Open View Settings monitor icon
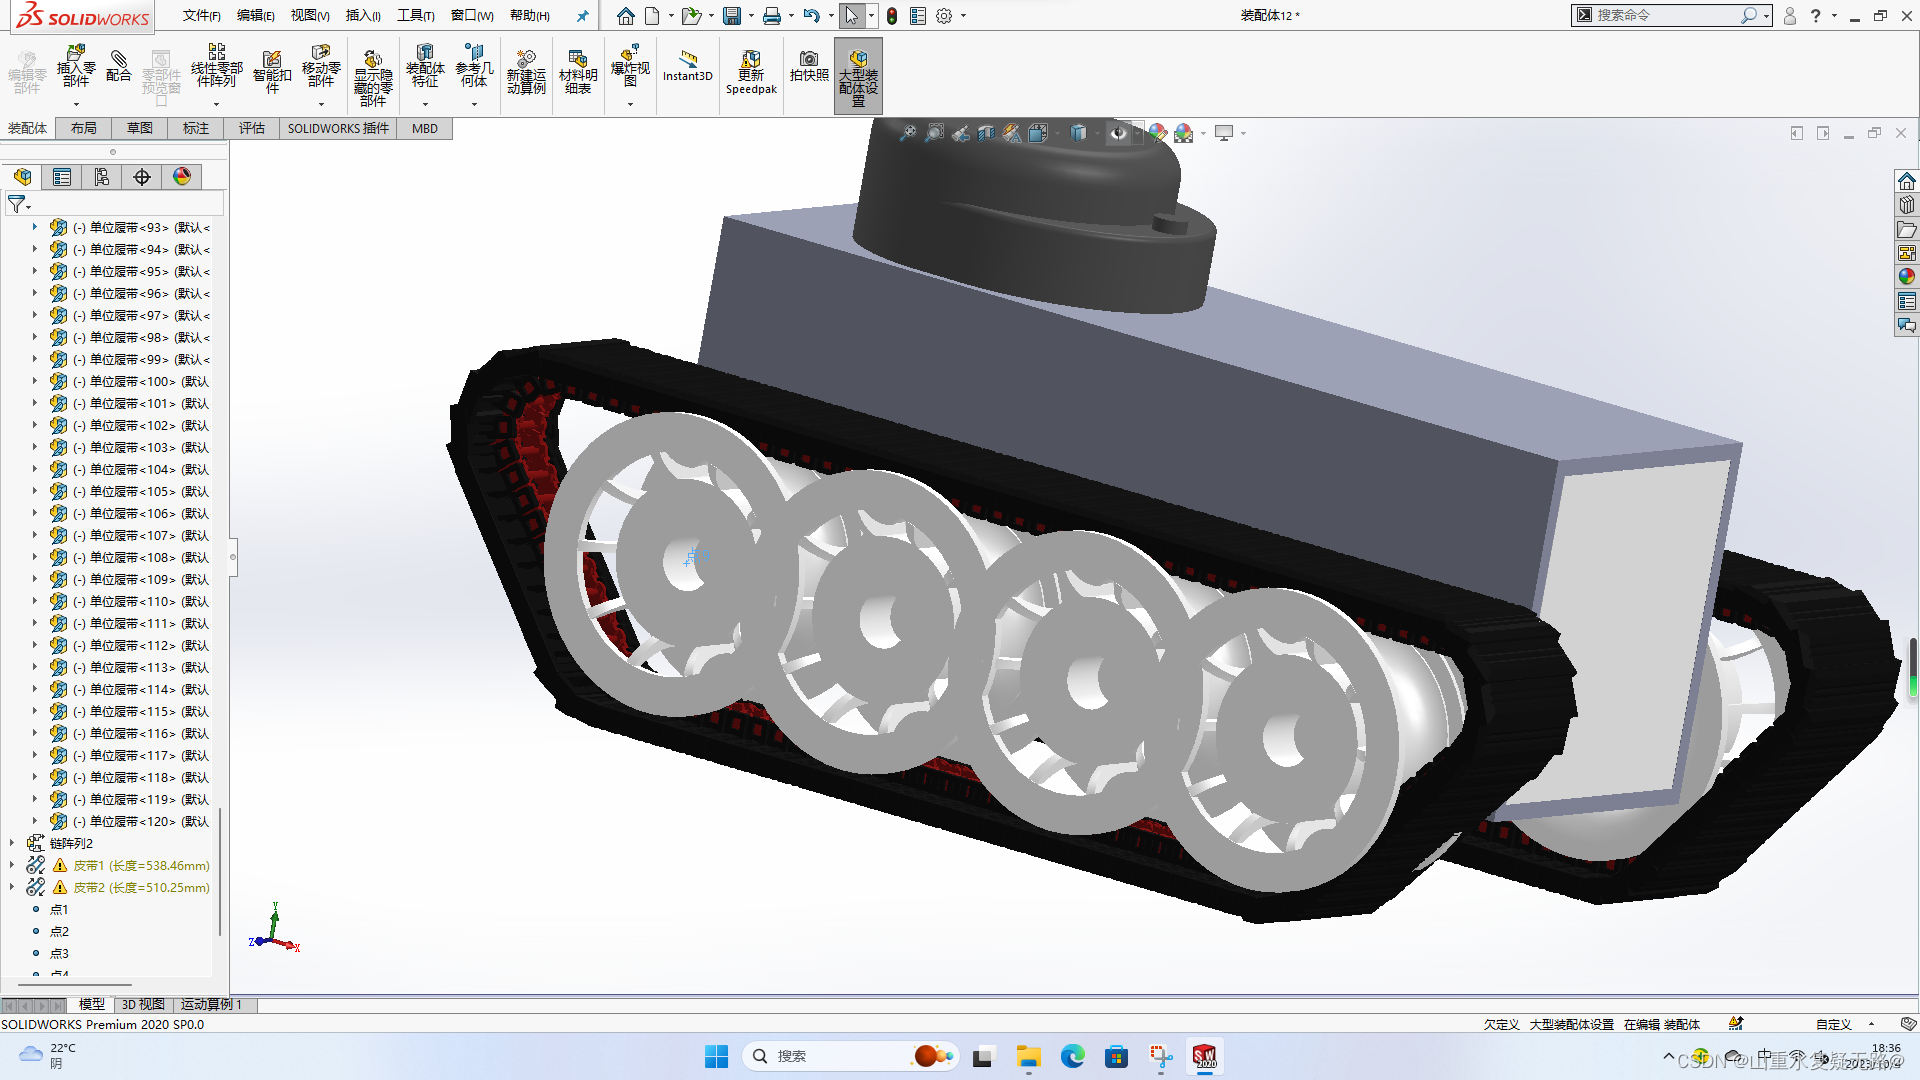 1224,133
